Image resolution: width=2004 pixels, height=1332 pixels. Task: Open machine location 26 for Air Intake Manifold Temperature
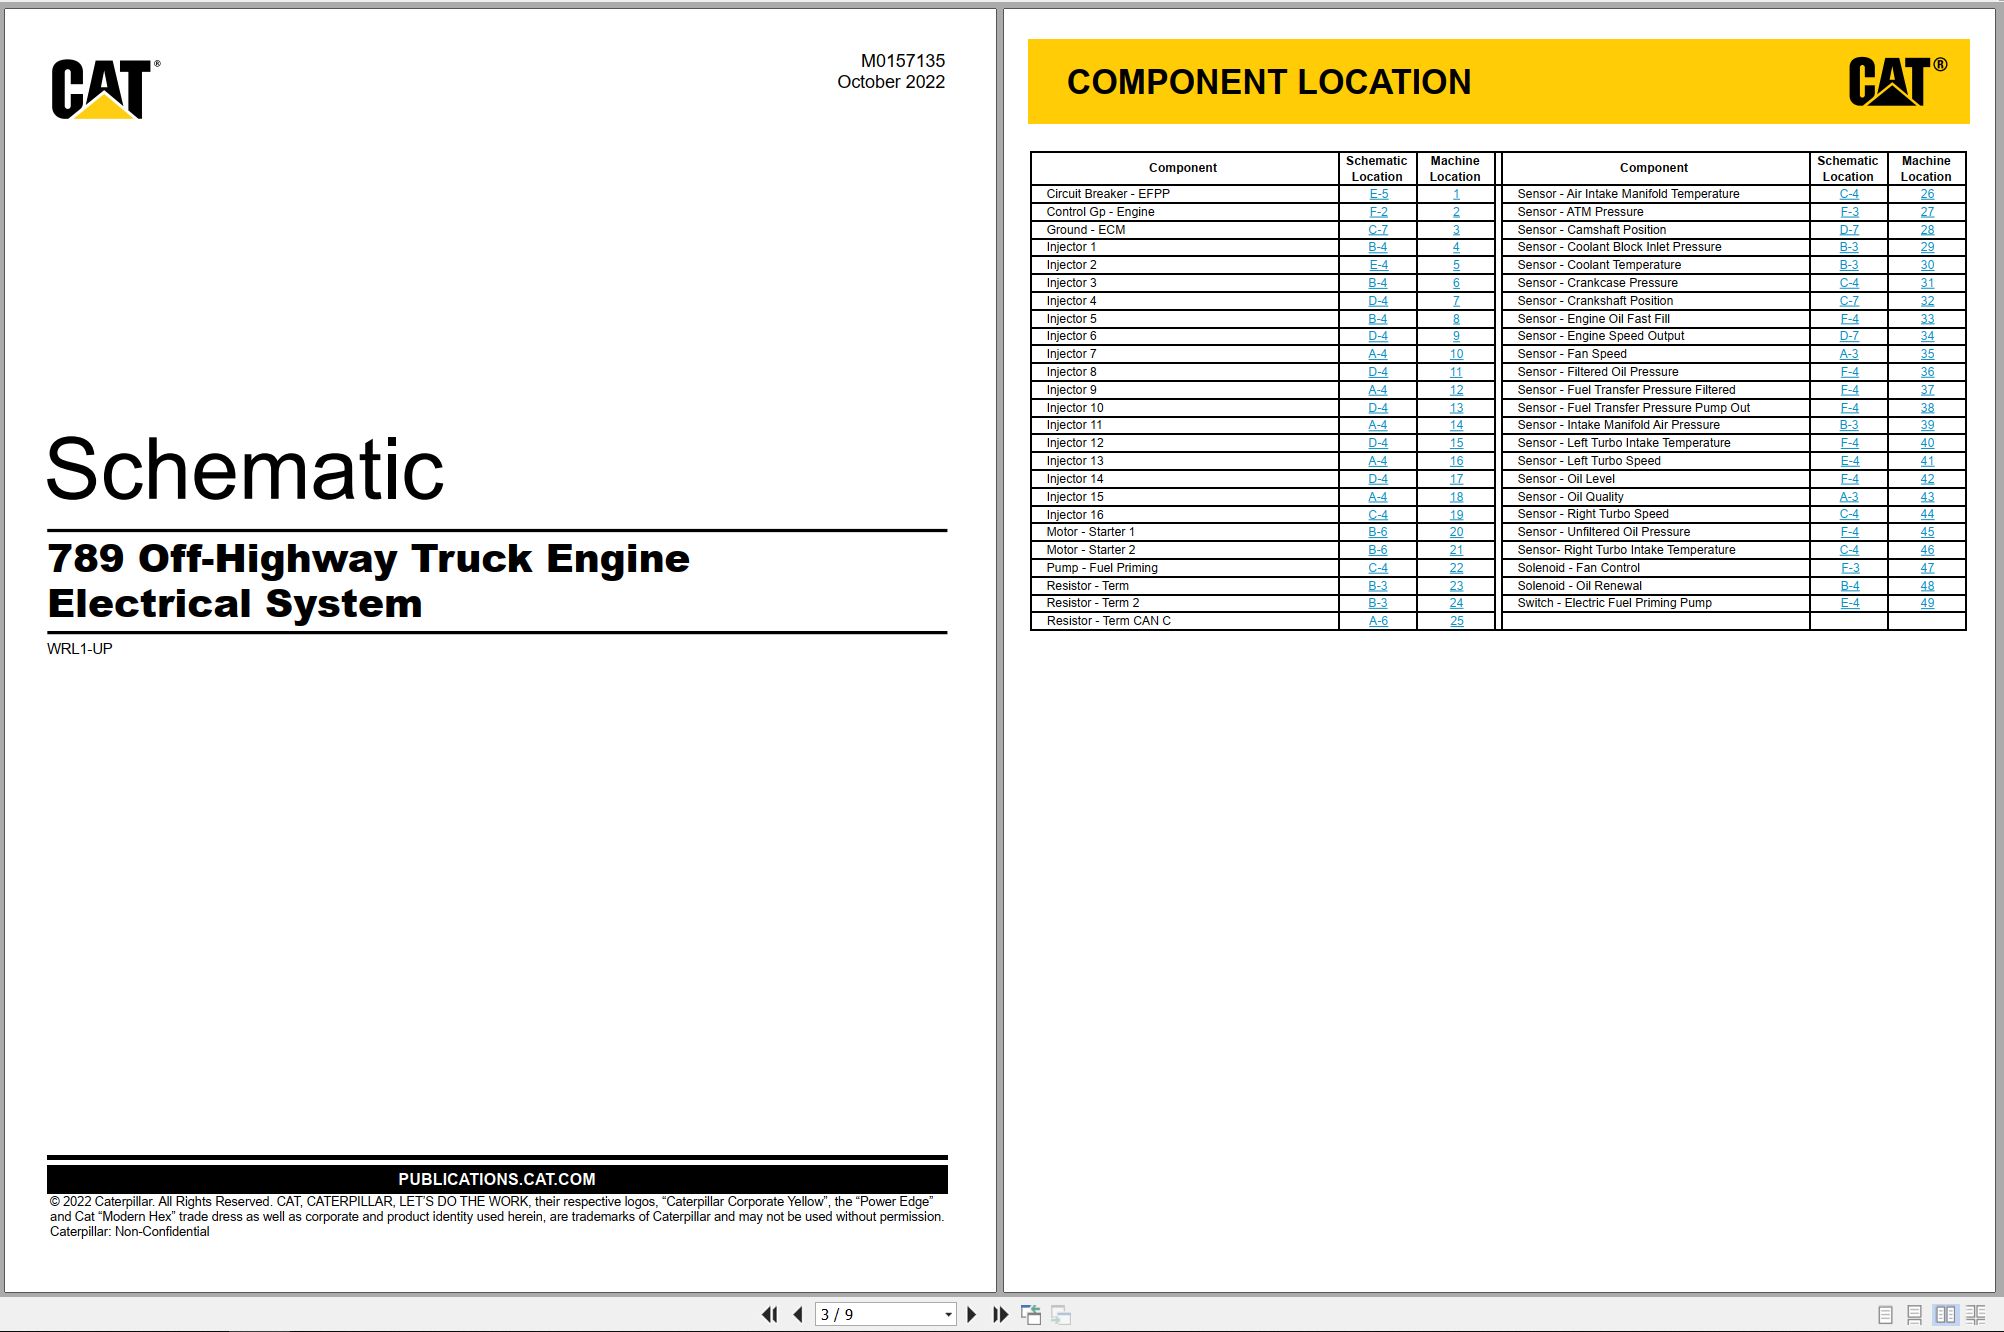click(x=1927, y=194)
